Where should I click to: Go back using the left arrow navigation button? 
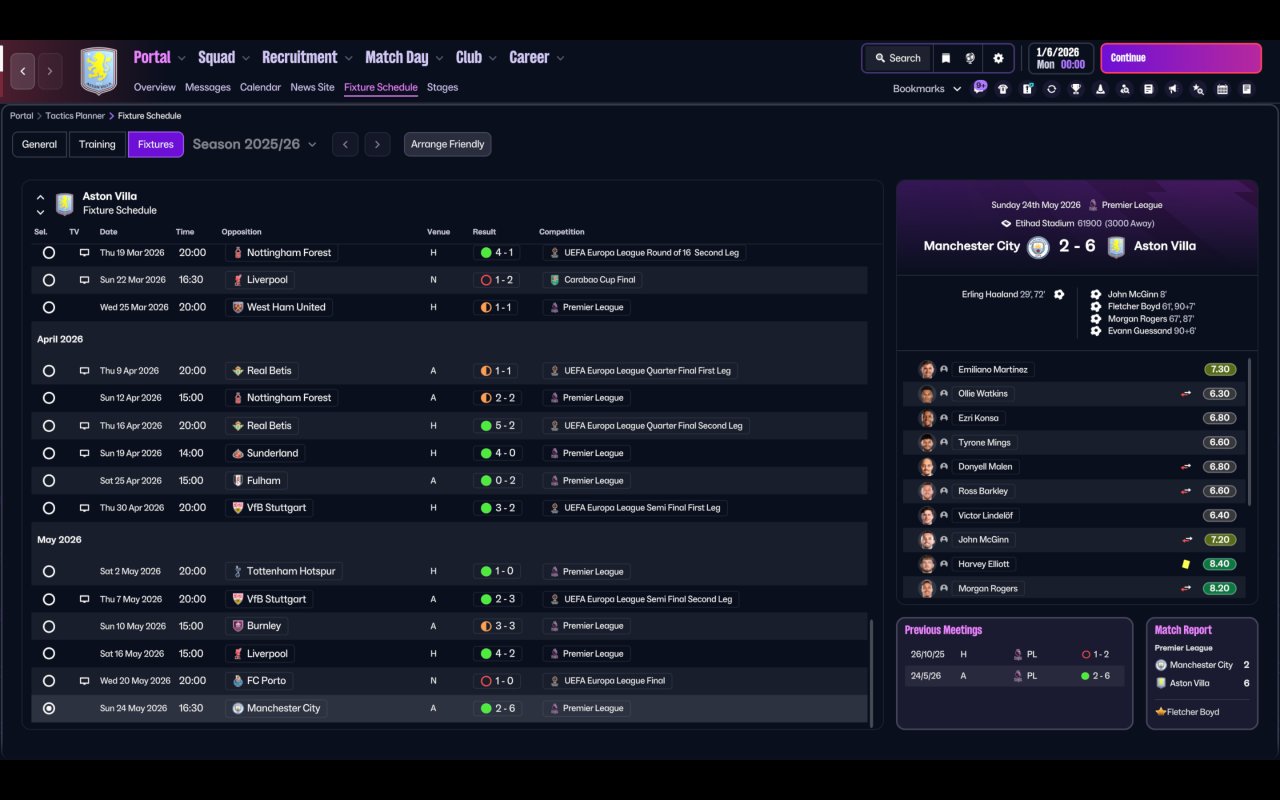(x=23, y=71)
